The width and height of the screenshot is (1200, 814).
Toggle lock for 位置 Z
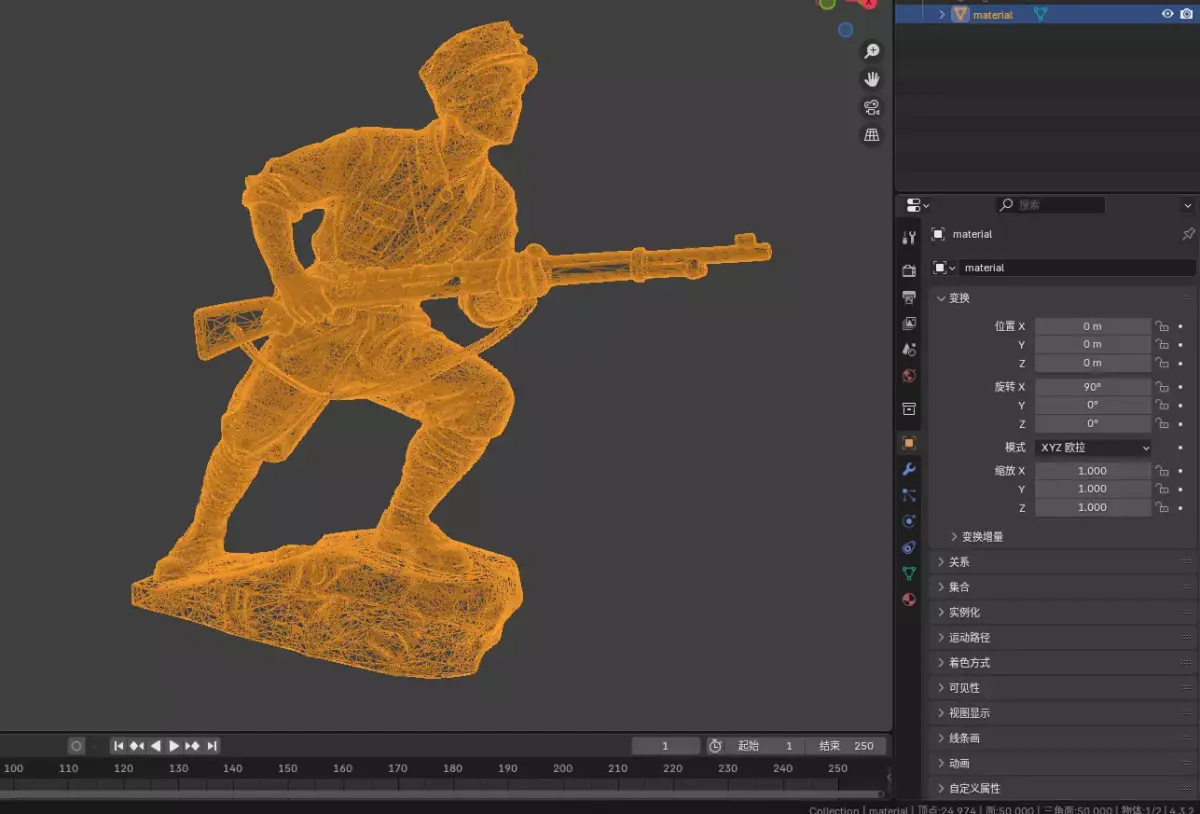1162,363
